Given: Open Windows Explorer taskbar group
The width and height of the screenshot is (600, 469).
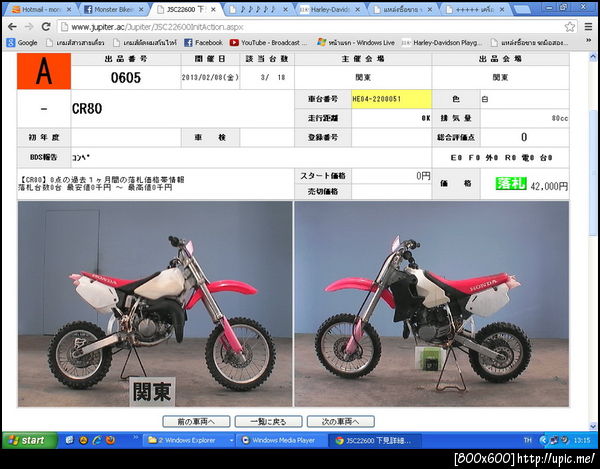Looking at the screenshot, I should pos(187,440).
